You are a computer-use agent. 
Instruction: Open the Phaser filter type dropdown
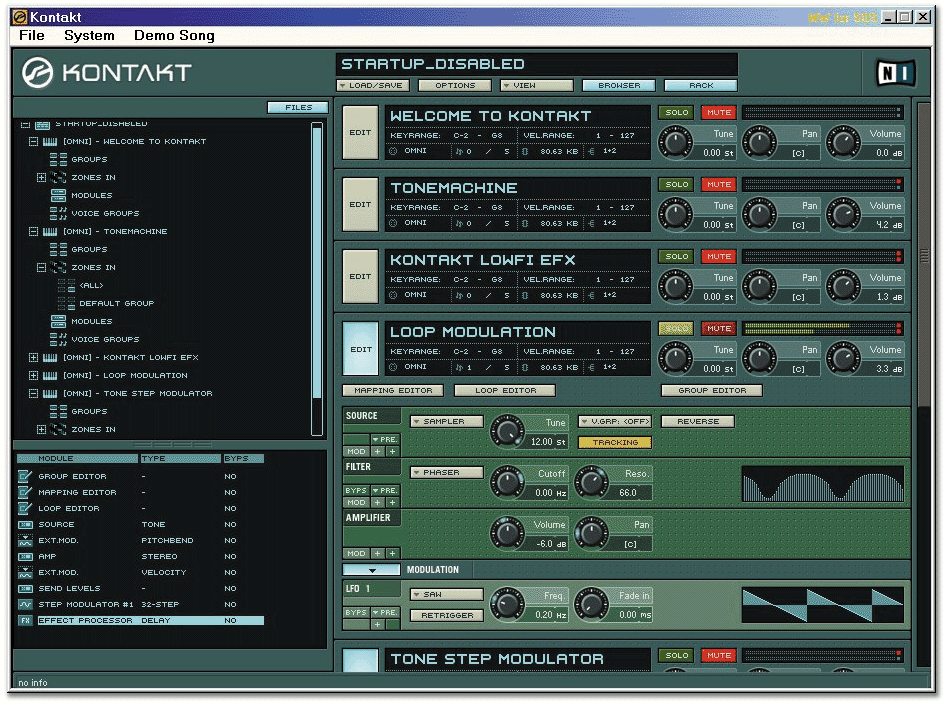click(x=446, y=472)
